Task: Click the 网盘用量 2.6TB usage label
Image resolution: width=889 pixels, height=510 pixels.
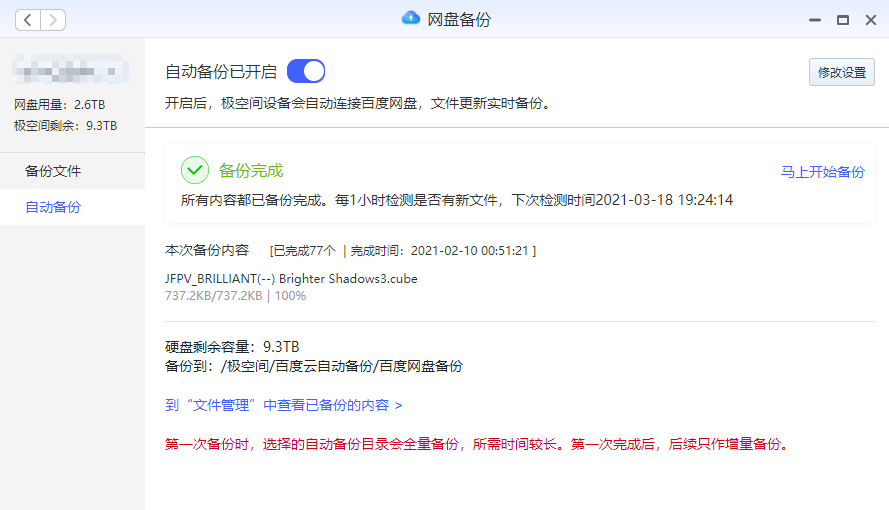Action: coord(59,105)
